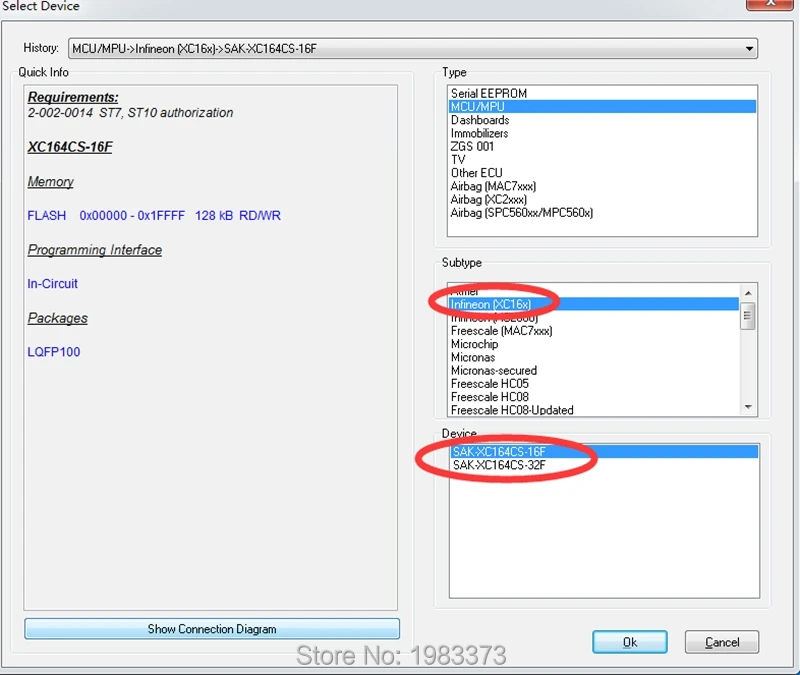Open the History dropdown arrow

coord(748,49)
